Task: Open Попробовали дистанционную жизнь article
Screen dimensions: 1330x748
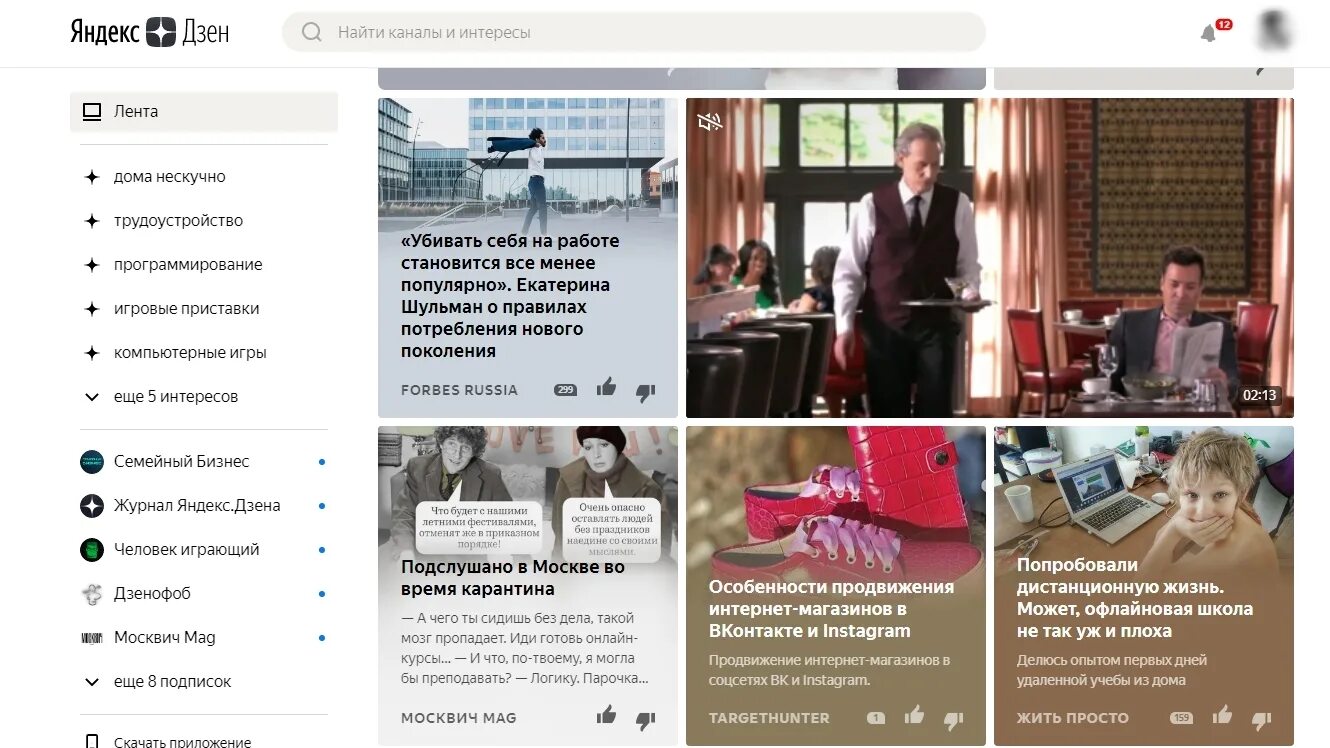Action: (x=1135, y=598)
